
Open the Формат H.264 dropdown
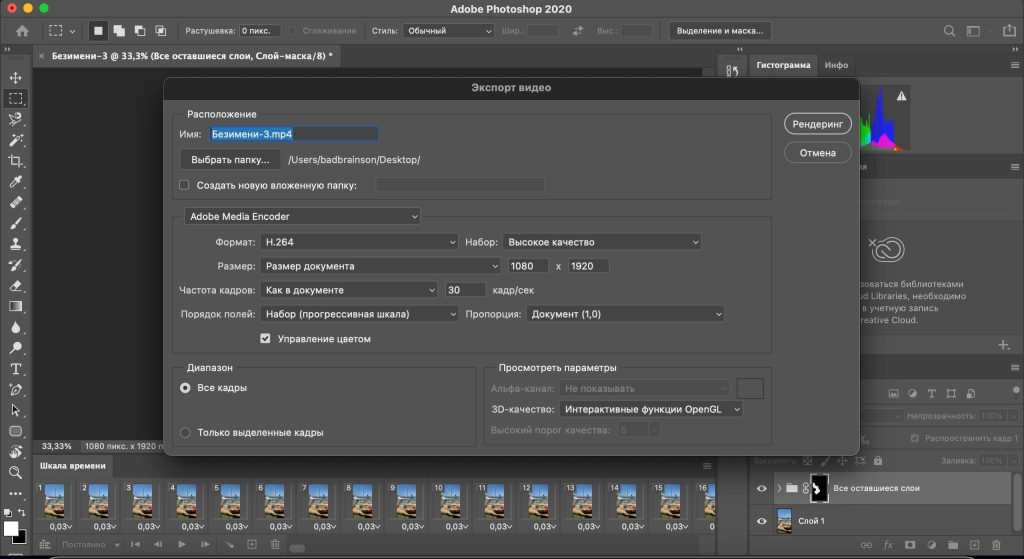point(358,242)
